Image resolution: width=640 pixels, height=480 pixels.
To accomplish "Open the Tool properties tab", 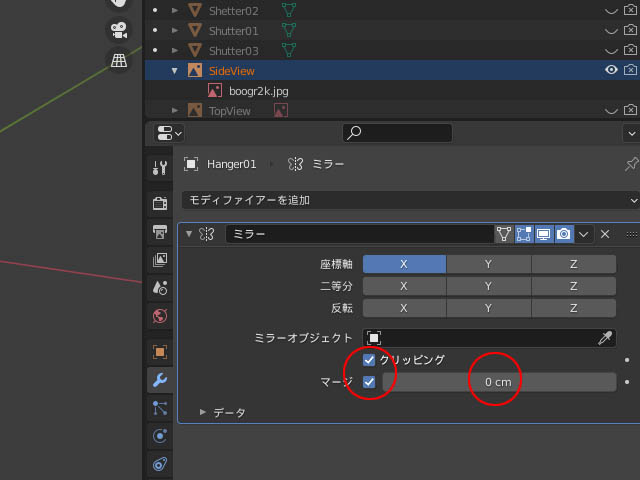I will pos(160,168).
